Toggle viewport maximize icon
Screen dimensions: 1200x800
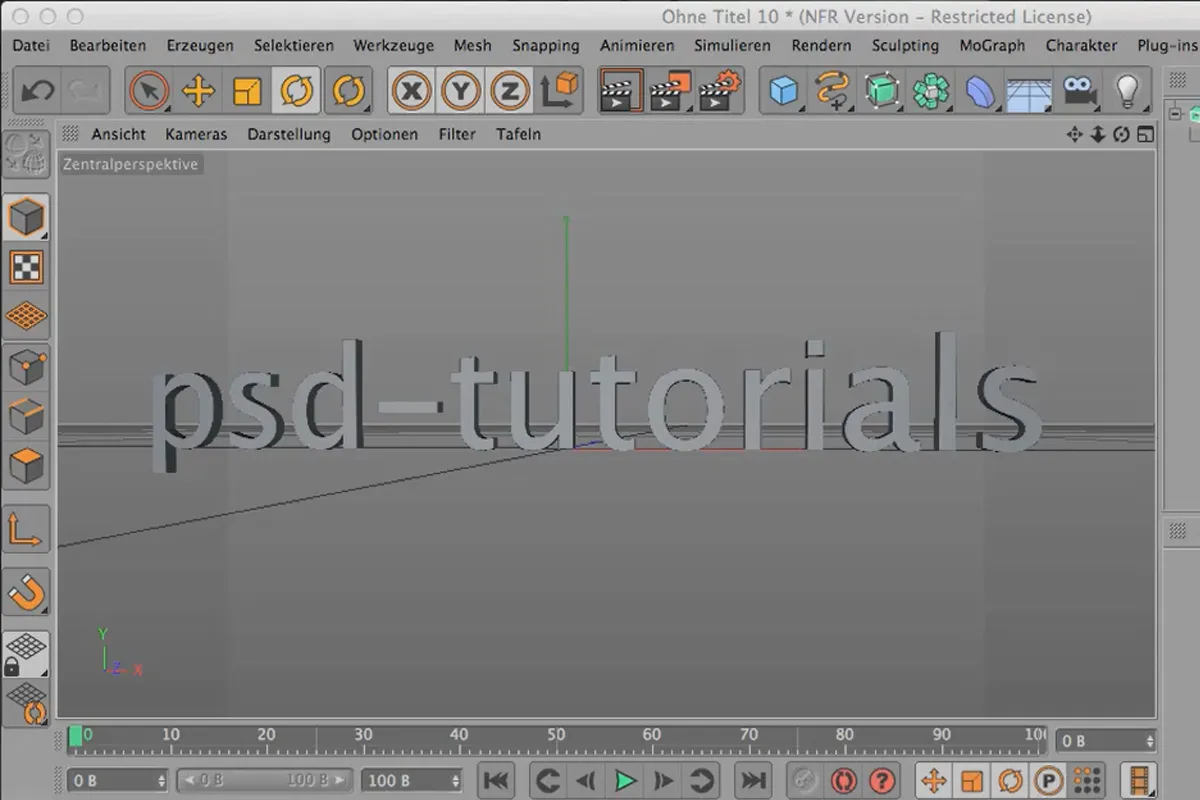click(1145, 134)
